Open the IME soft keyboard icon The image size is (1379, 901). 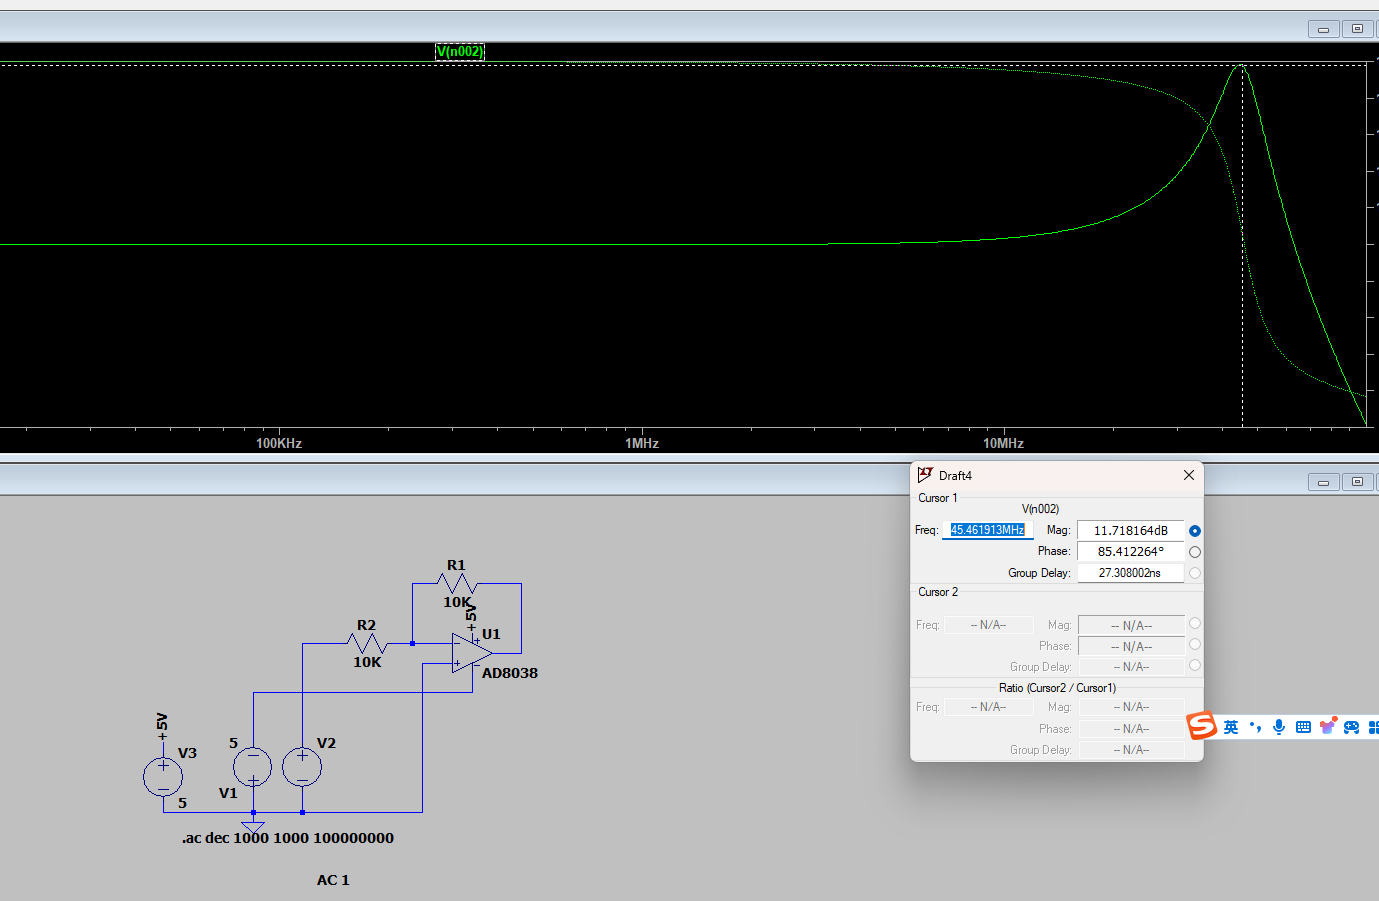pos(1303,727)
